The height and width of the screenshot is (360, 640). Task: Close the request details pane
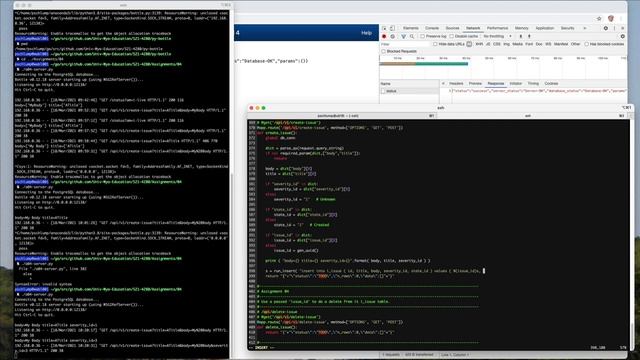443,83
